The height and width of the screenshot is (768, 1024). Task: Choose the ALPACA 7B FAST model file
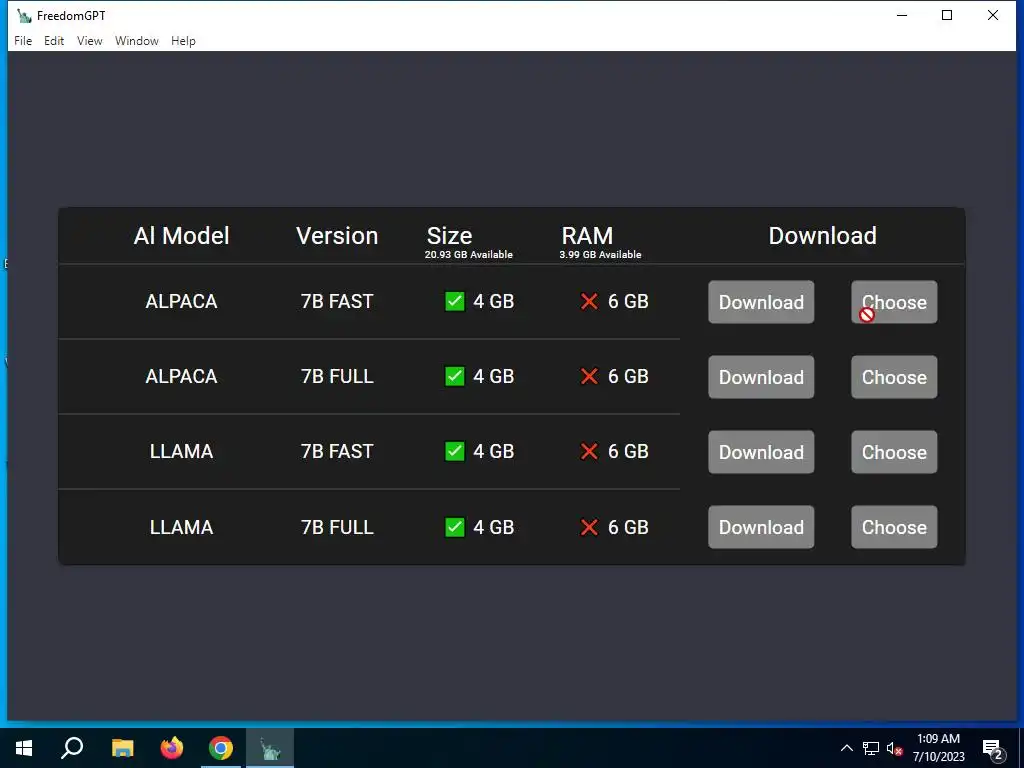(x=894, y=302)
